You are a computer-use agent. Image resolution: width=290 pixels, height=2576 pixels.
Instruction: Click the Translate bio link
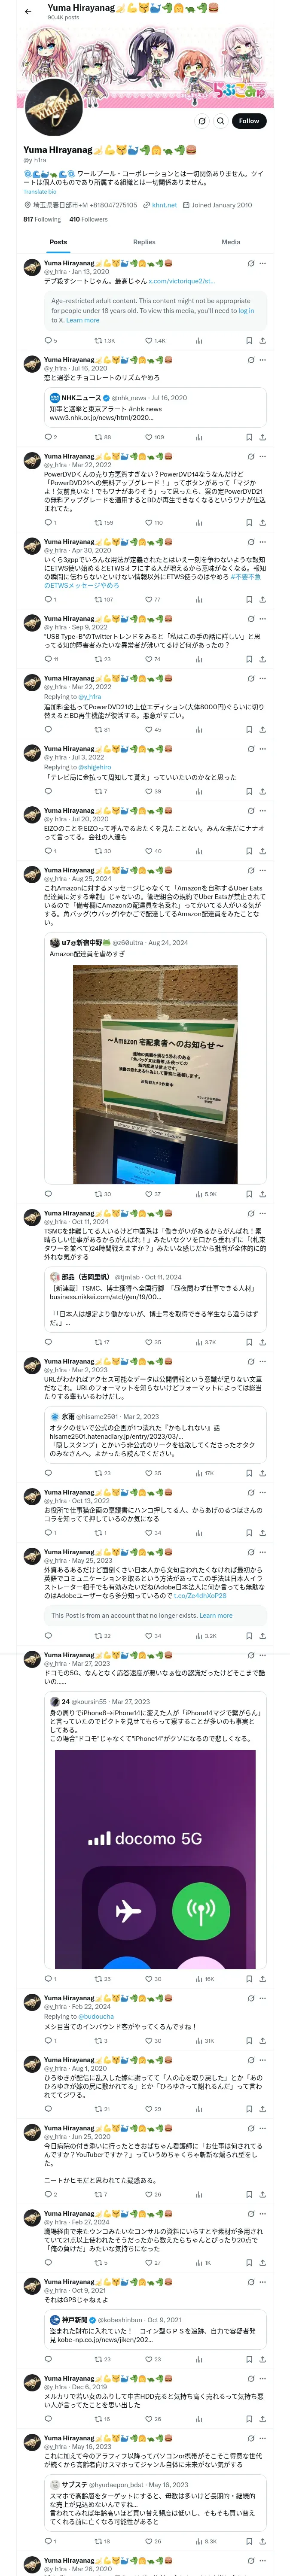(40, 191)
